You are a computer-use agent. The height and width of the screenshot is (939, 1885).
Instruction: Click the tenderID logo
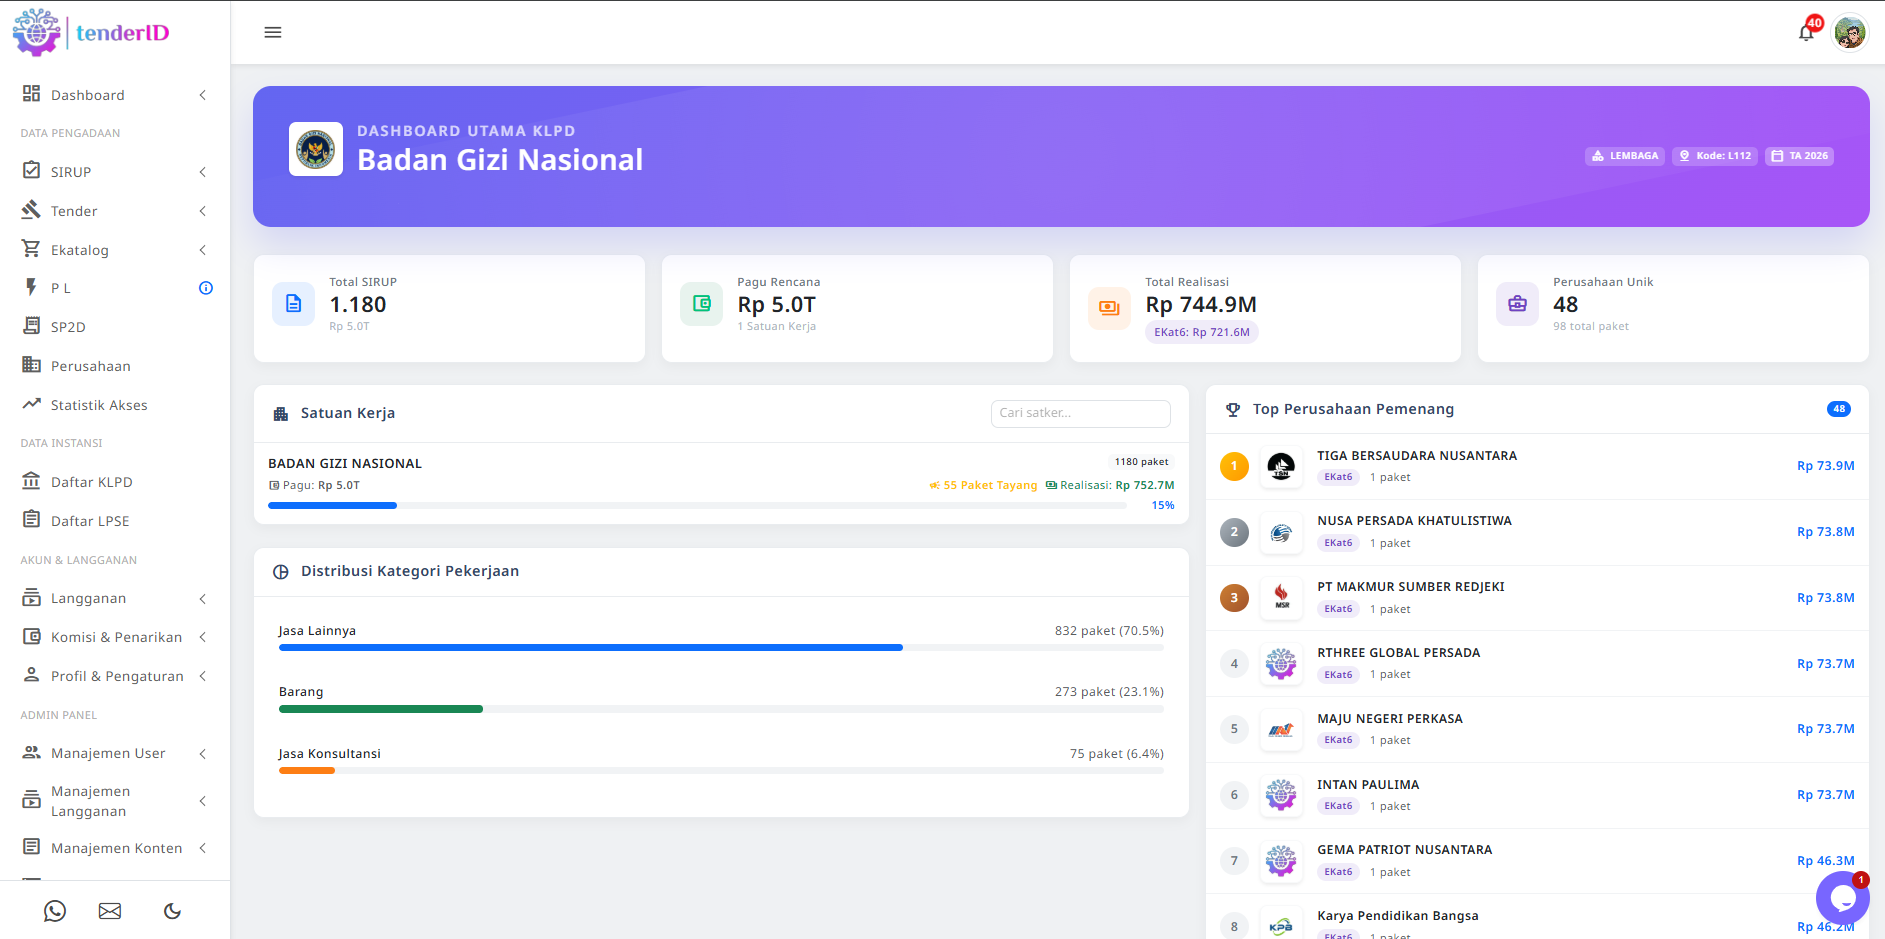91,32
